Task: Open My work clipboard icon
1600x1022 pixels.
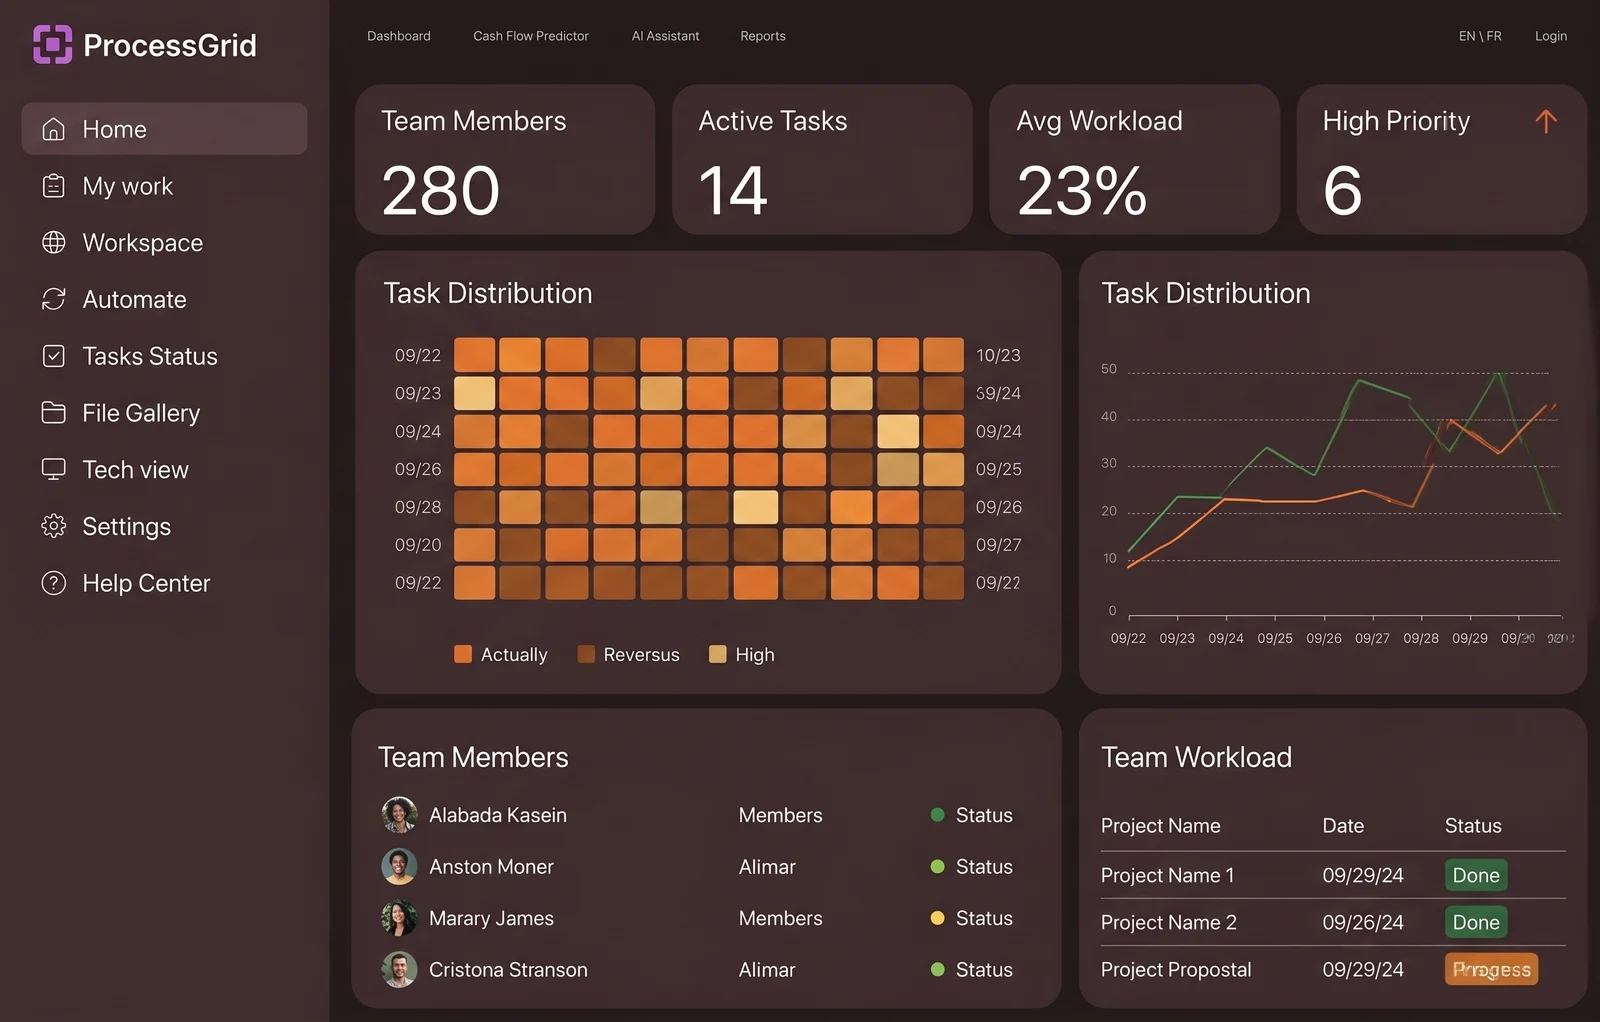Action: coord(54,186)
